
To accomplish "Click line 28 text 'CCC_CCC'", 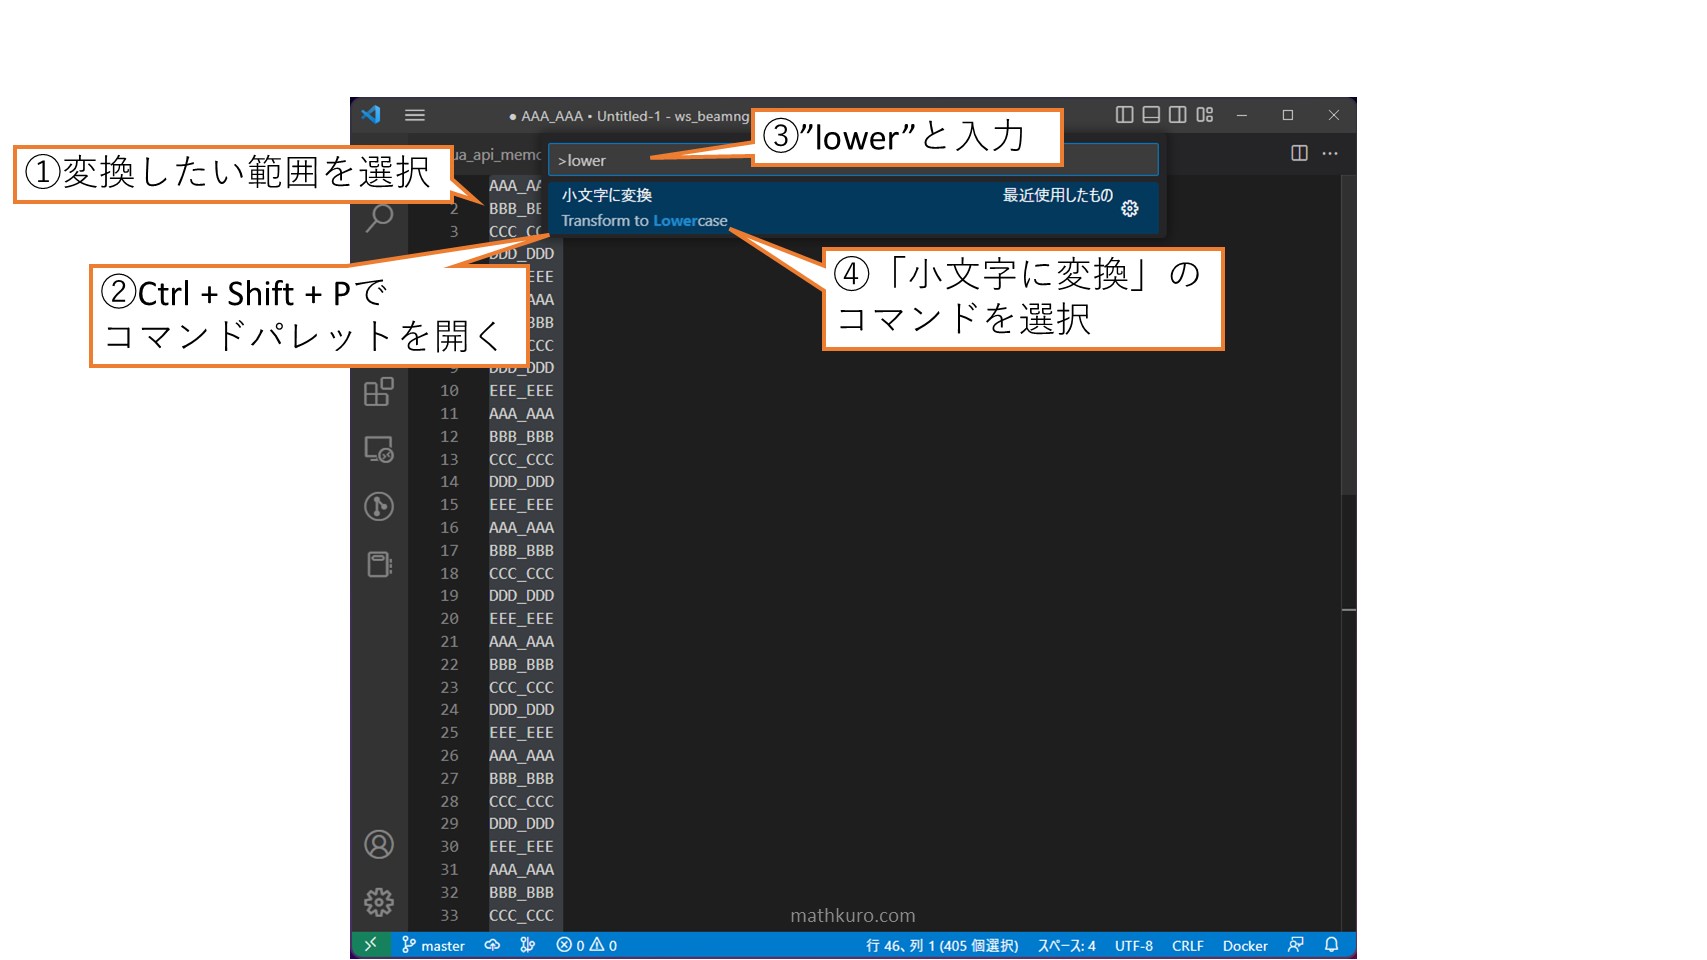I will [x=521, y=802].
